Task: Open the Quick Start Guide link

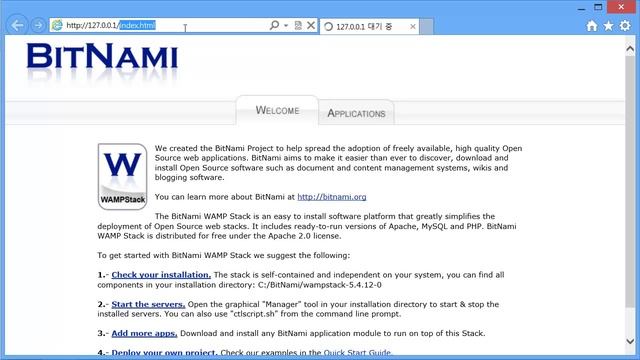Action: click(357, 352)
